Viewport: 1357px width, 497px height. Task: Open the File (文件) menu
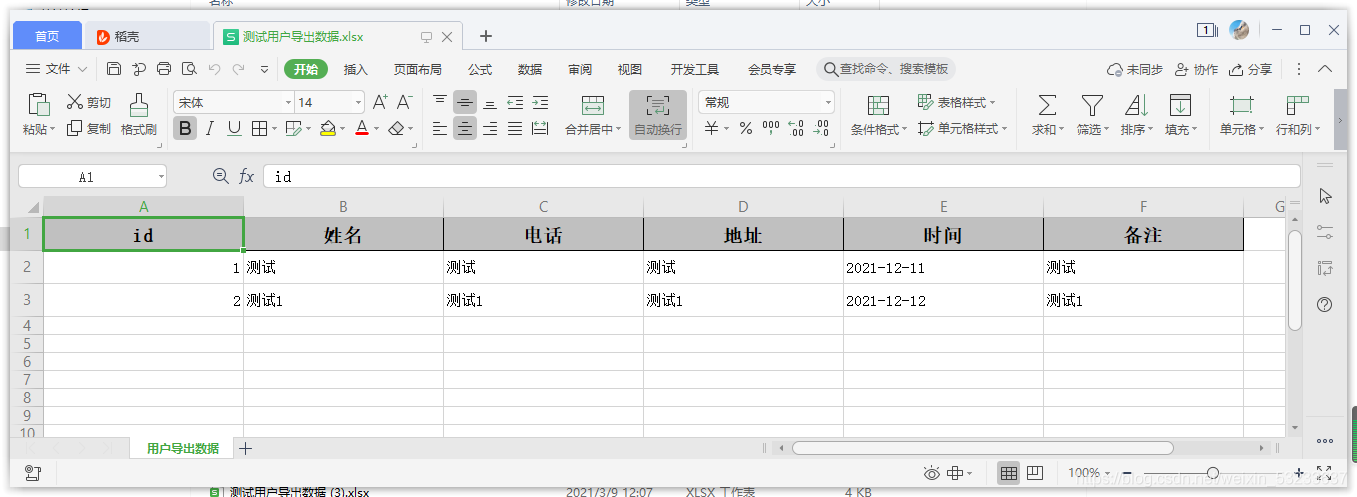[56, 69]
